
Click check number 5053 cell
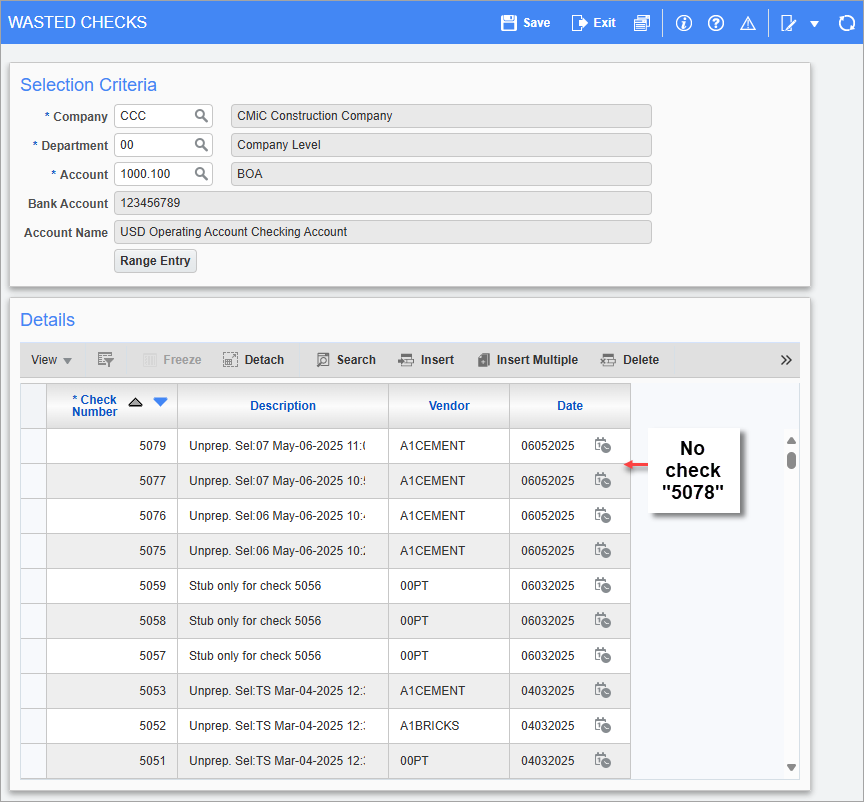tap(112, 691)
